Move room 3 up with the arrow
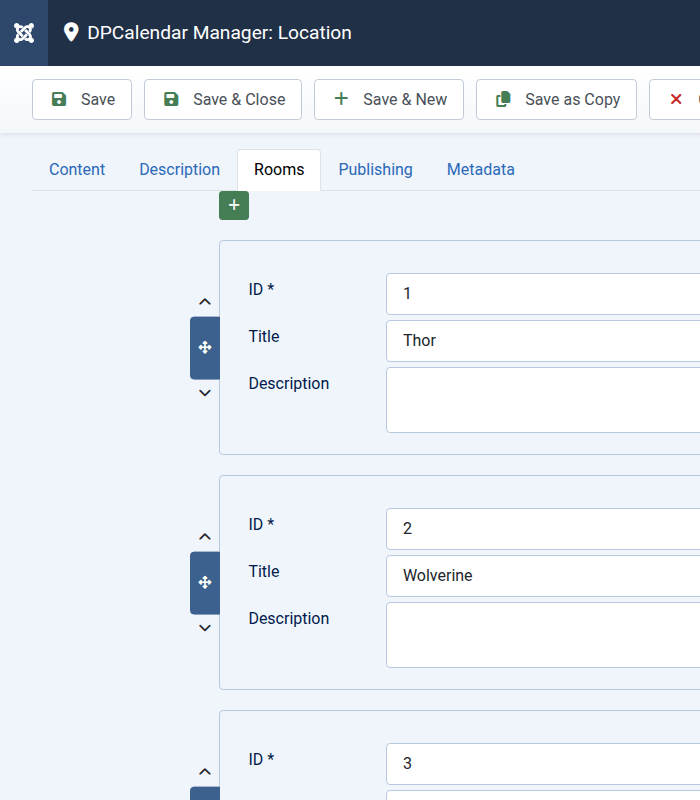Viewport: 700px width, 800px height. tap(205, 772)
